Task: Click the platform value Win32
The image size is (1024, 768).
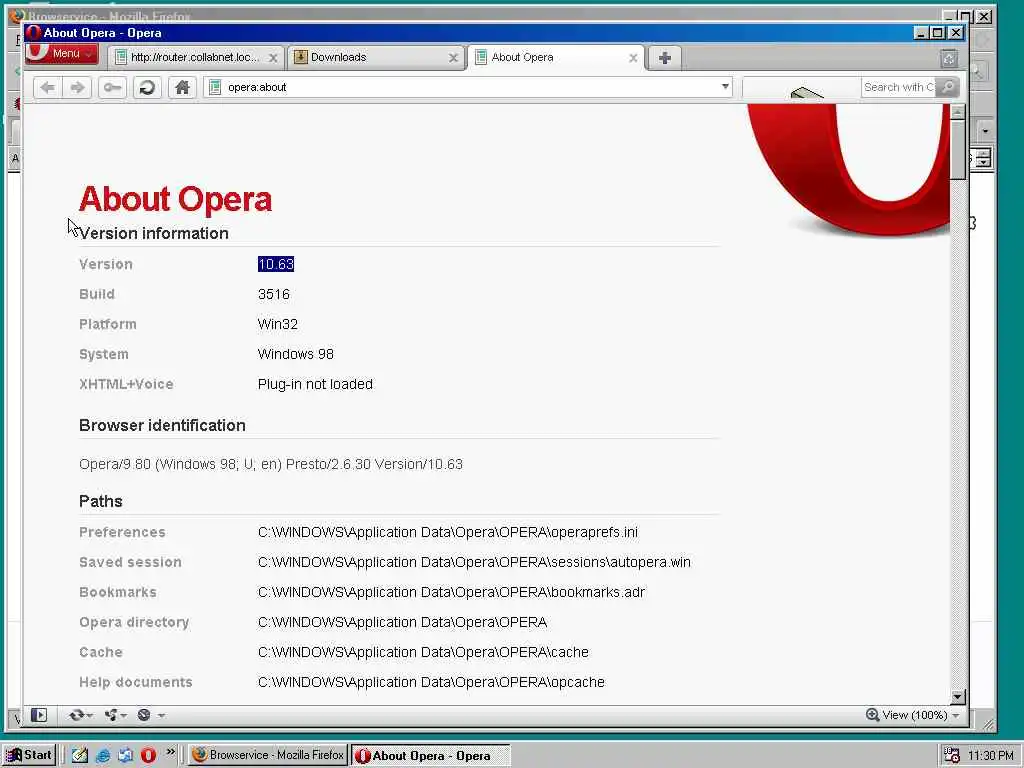Action: (x=278, y=324)
